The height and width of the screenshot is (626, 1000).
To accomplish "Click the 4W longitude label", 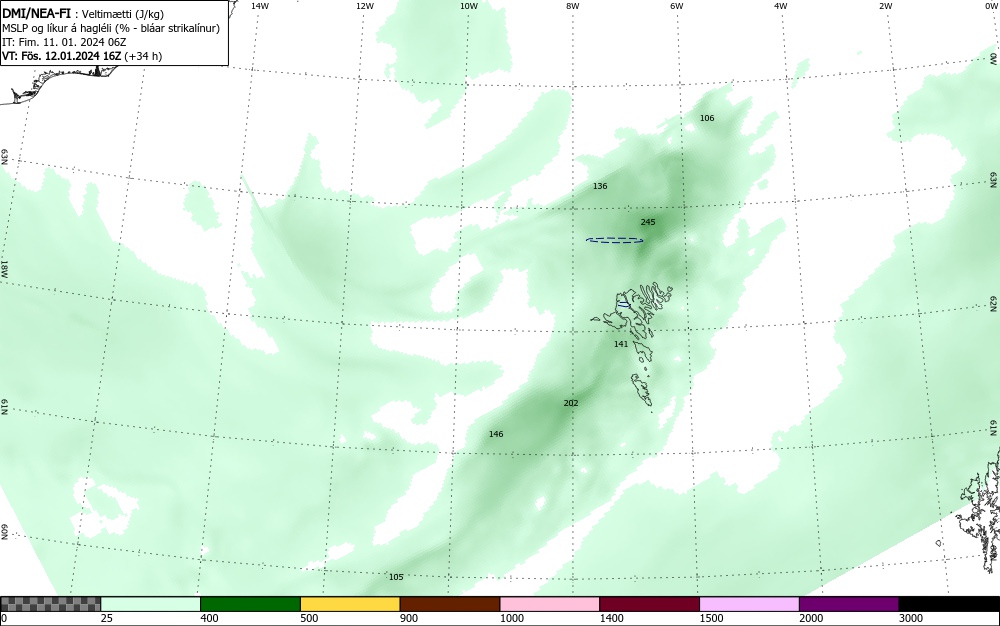I will click(x=781, y=6).
